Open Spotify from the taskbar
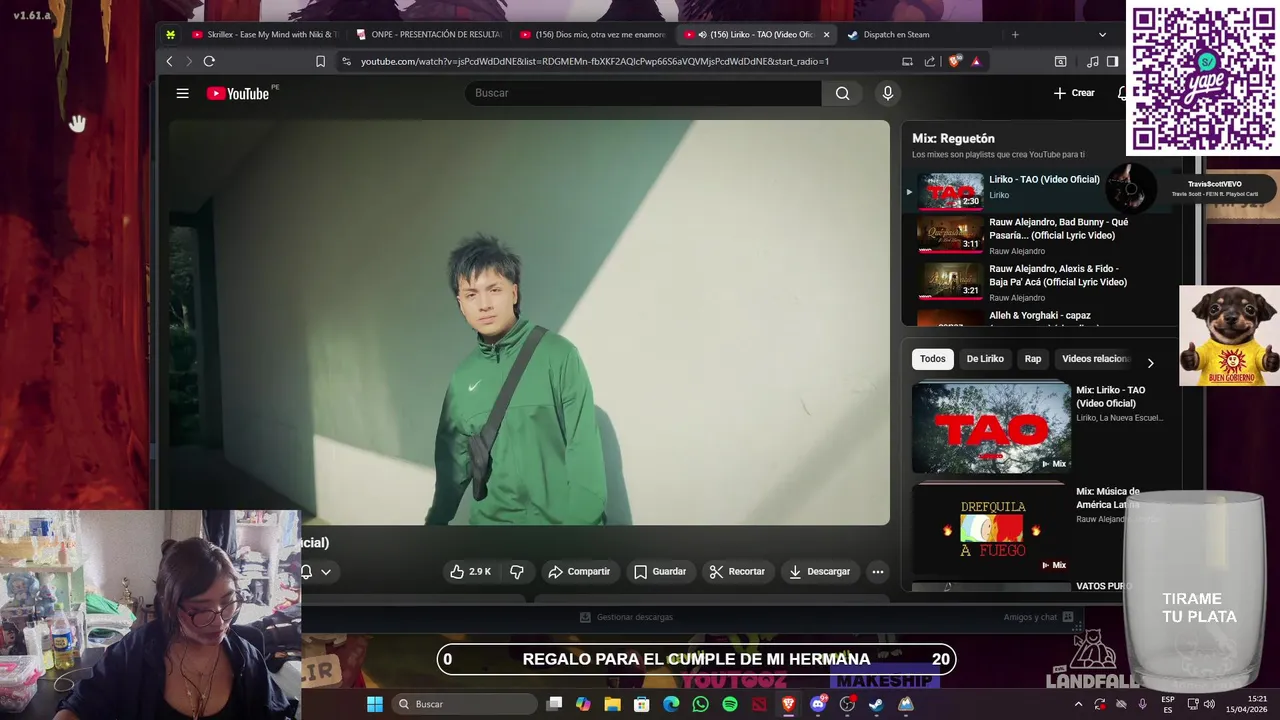1280x720 pixels. (x=730, y=704)
